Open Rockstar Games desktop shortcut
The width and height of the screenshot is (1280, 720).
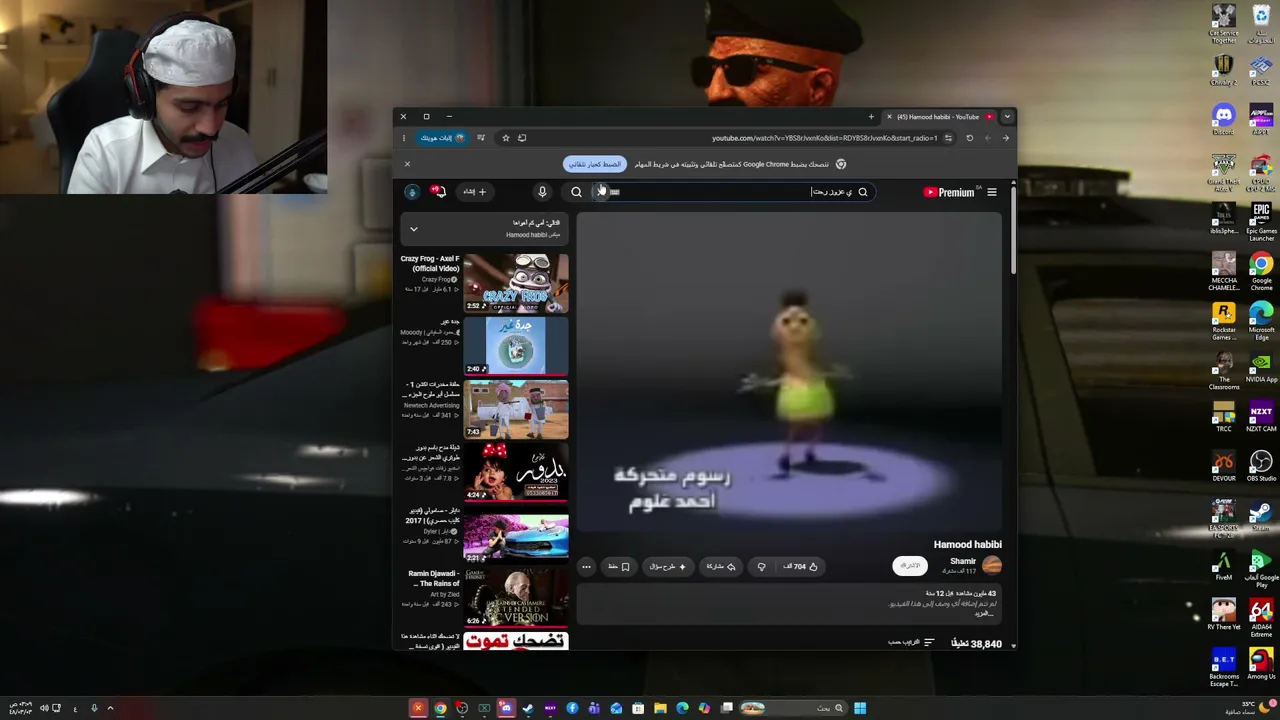coord(1223,322)
